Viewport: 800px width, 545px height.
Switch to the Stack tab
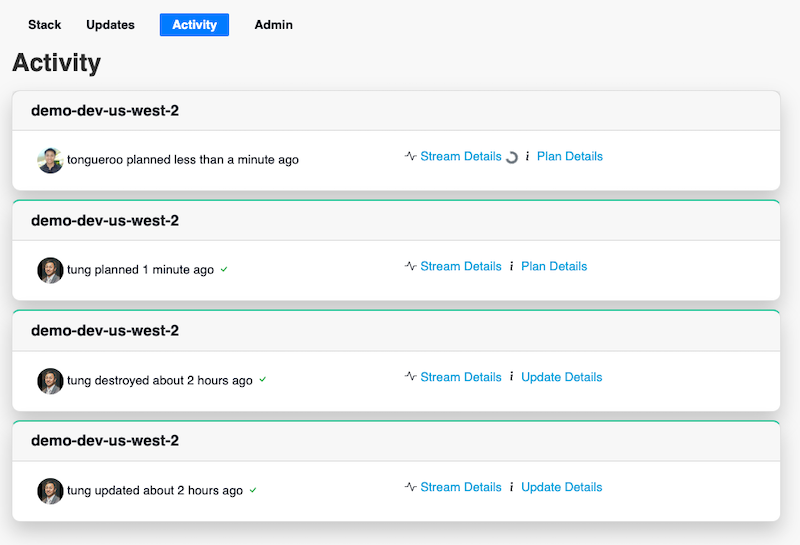[44, 24]
